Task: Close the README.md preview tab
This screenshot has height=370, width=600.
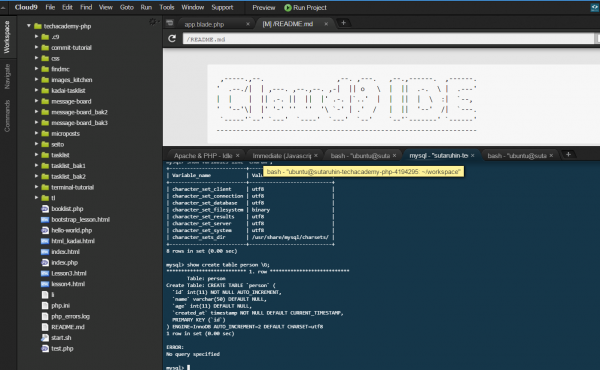Action: click(x=326, y=24)
